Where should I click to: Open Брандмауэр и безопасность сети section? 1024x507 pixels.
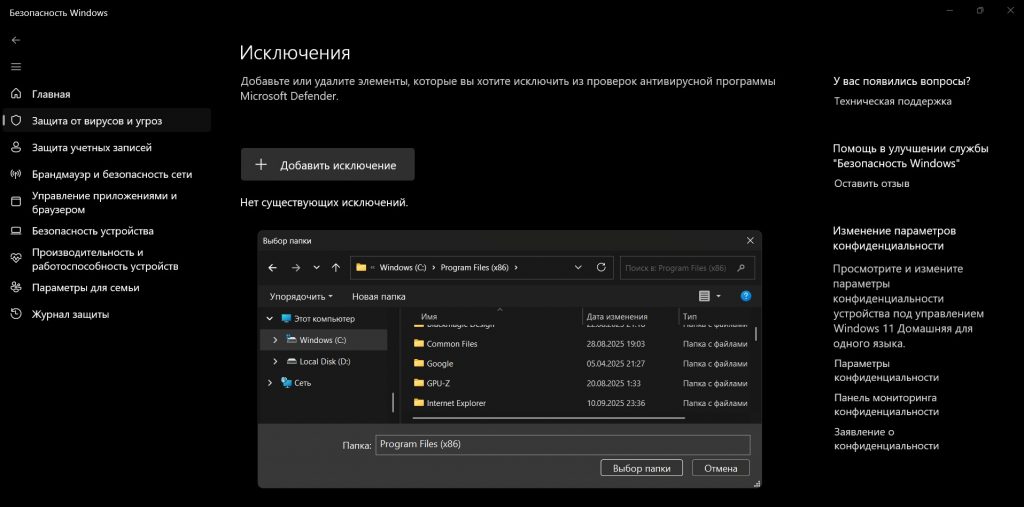tap(111, 174)
